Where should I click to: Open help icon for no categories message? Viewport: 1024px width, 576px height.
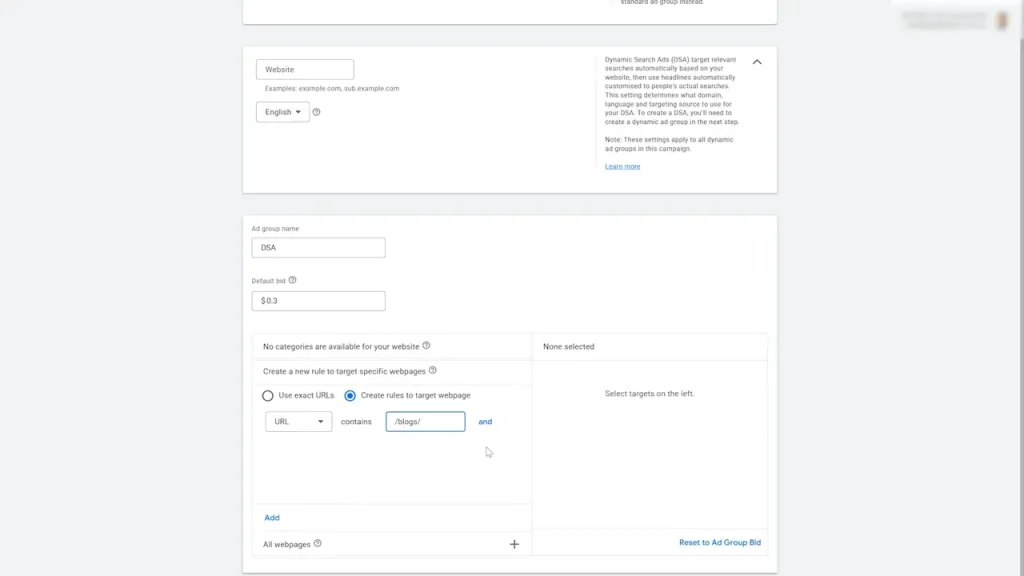426,346
